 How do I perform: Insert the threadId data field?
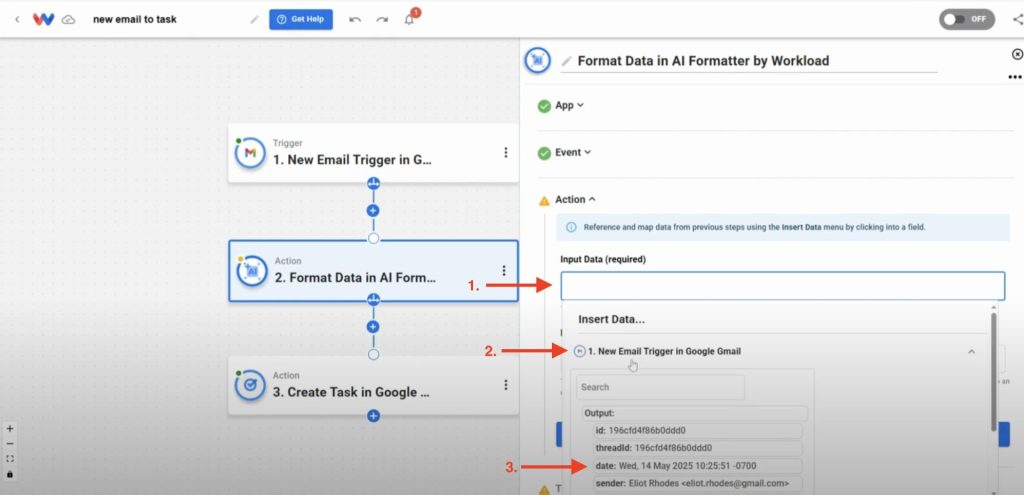pos(697,449)
